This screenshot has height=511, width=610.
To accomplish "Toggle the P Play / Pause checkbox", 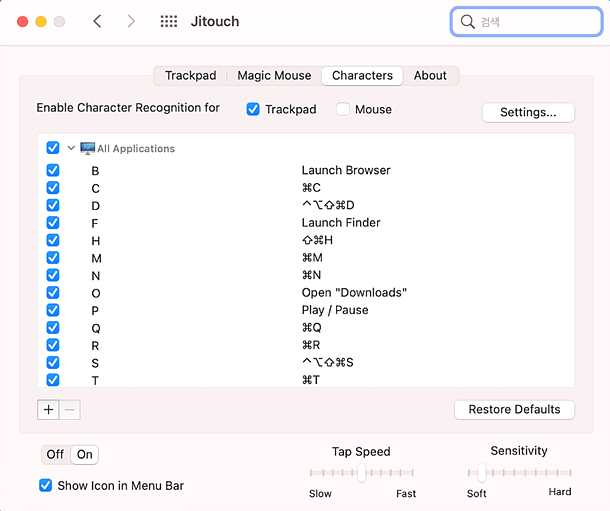I will point(53,310).
